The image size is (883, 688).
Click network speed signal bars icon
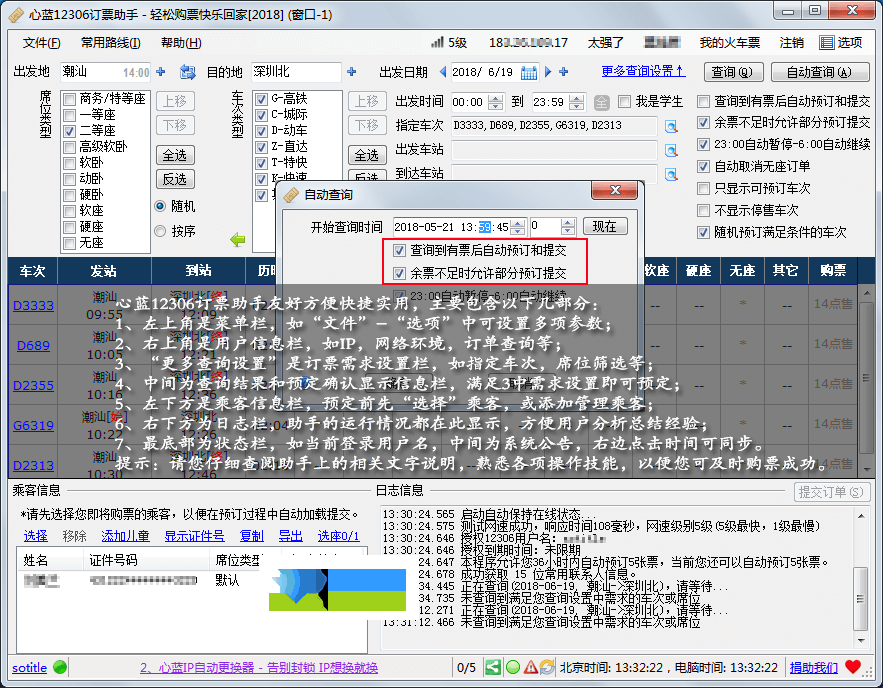click(x=438, y=42)
